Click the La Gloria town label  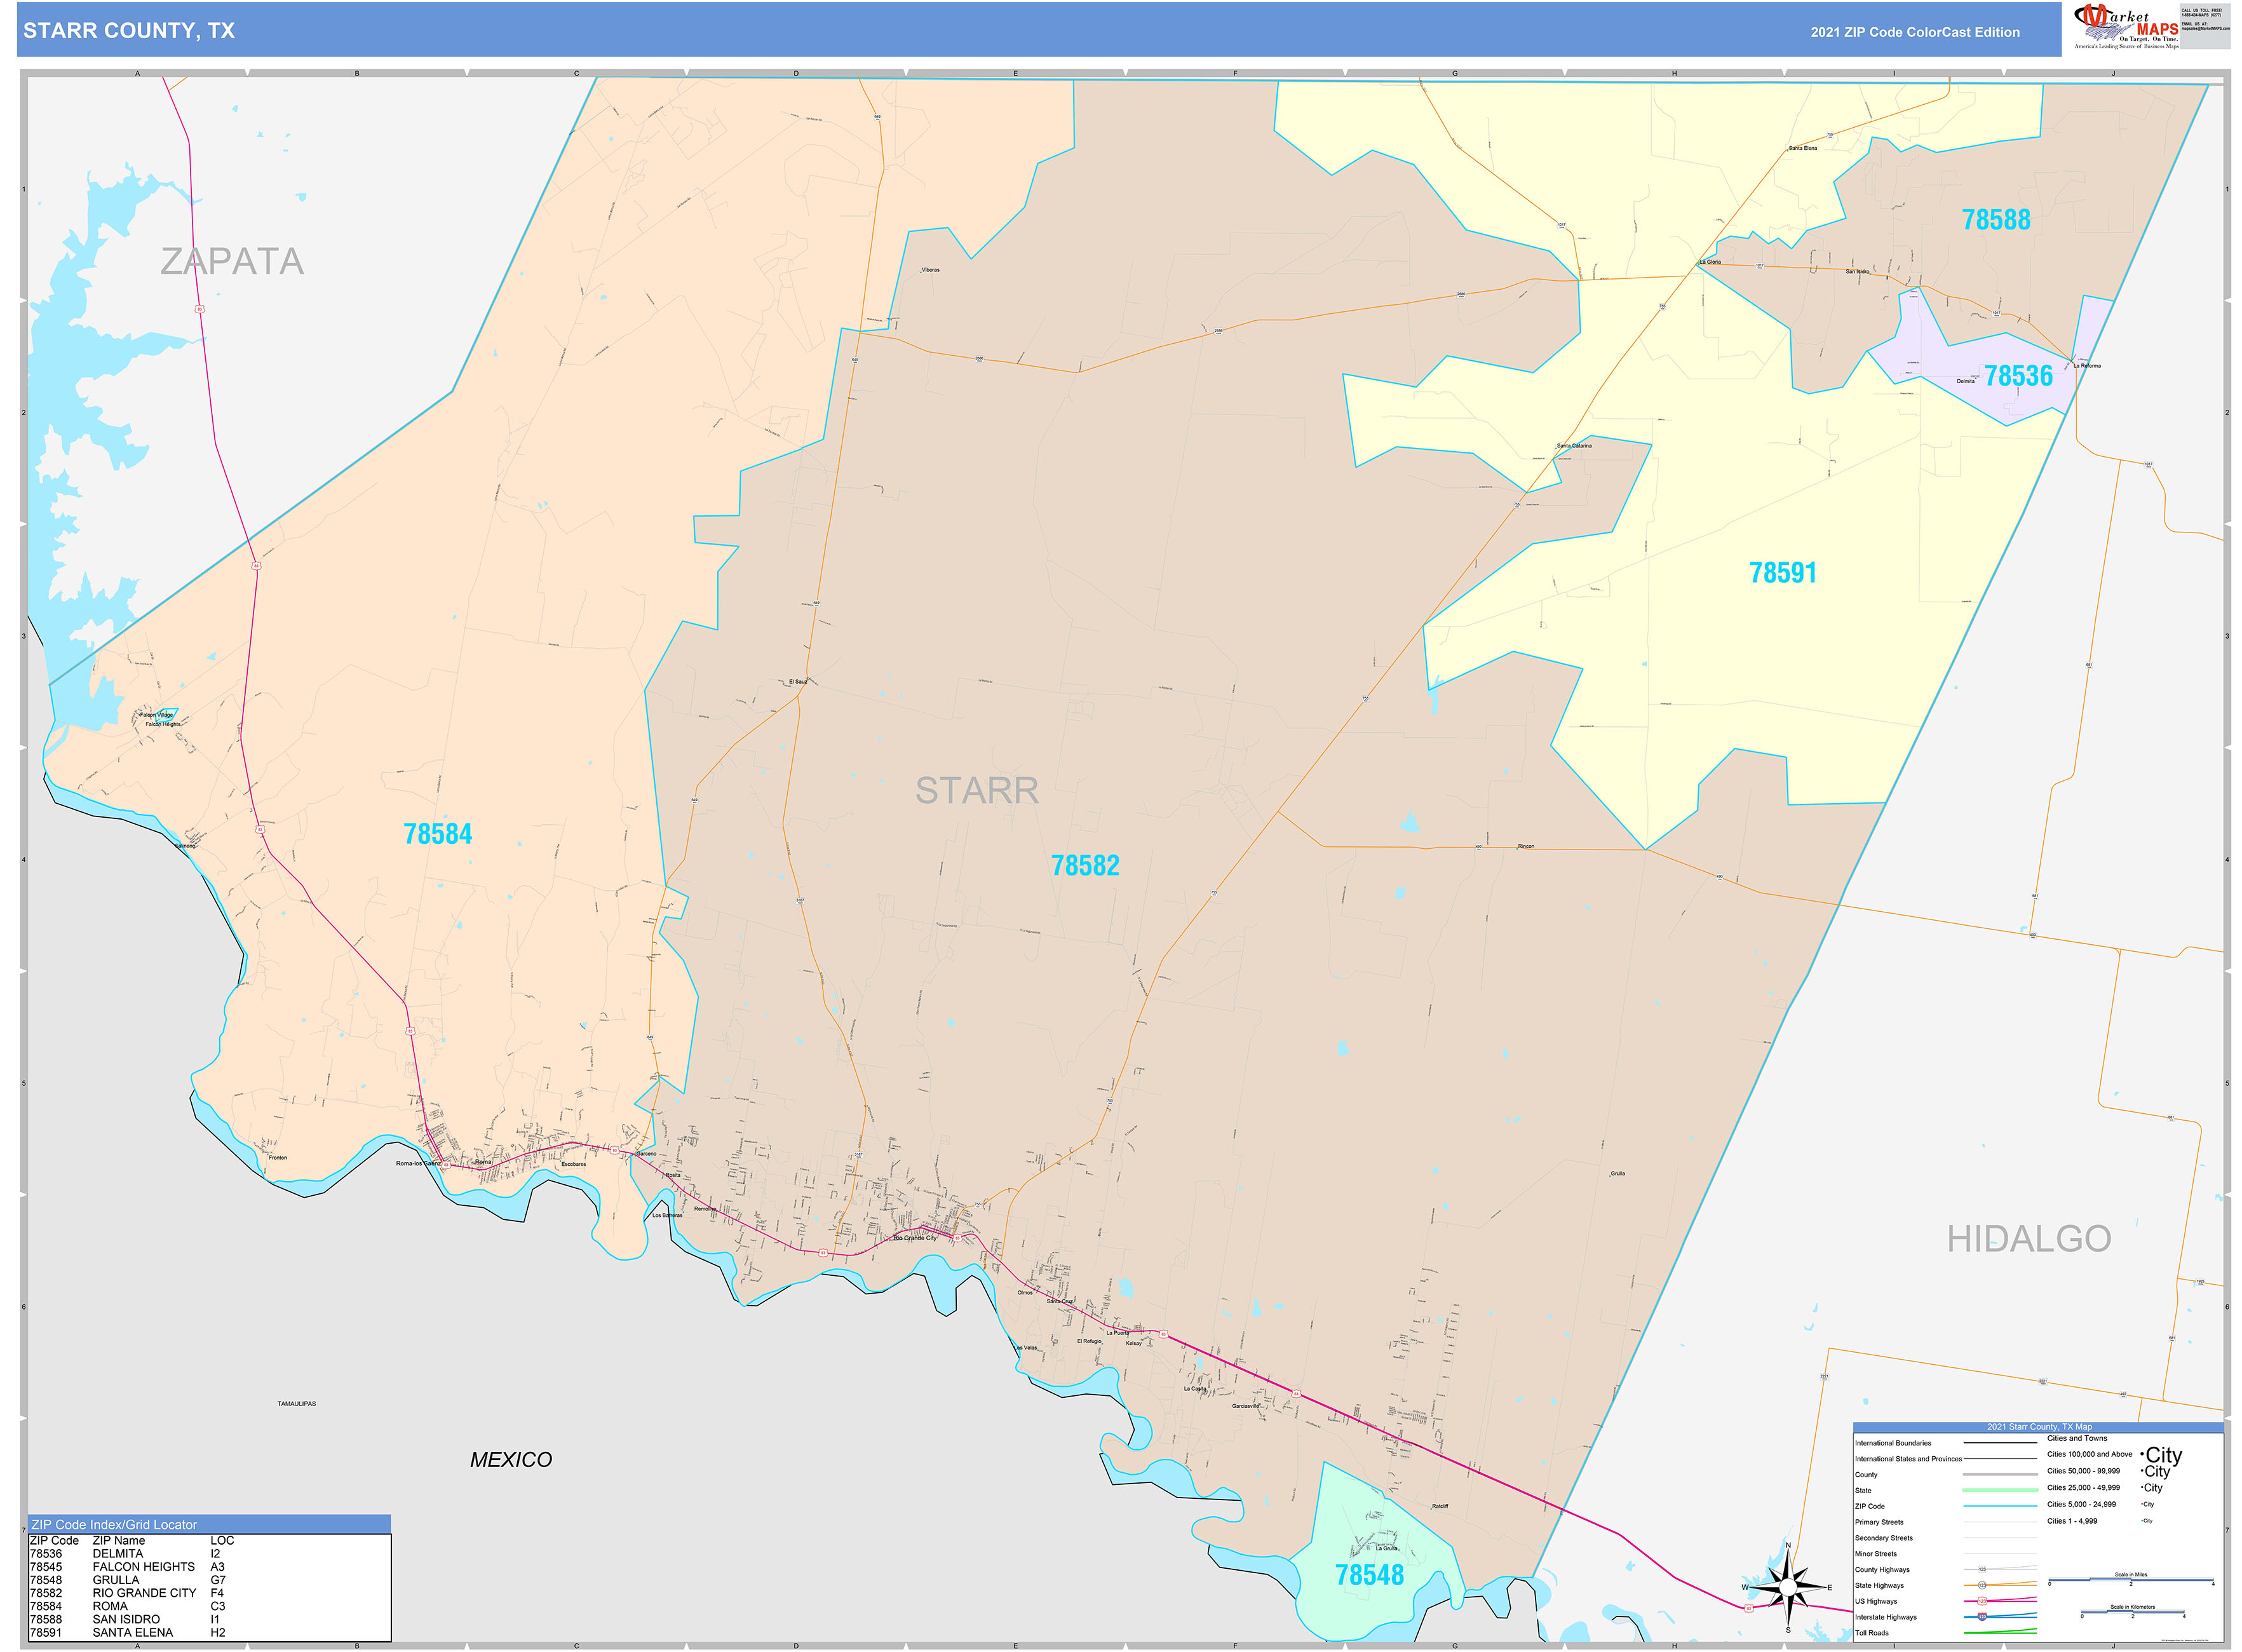[x=1710, y=262]
